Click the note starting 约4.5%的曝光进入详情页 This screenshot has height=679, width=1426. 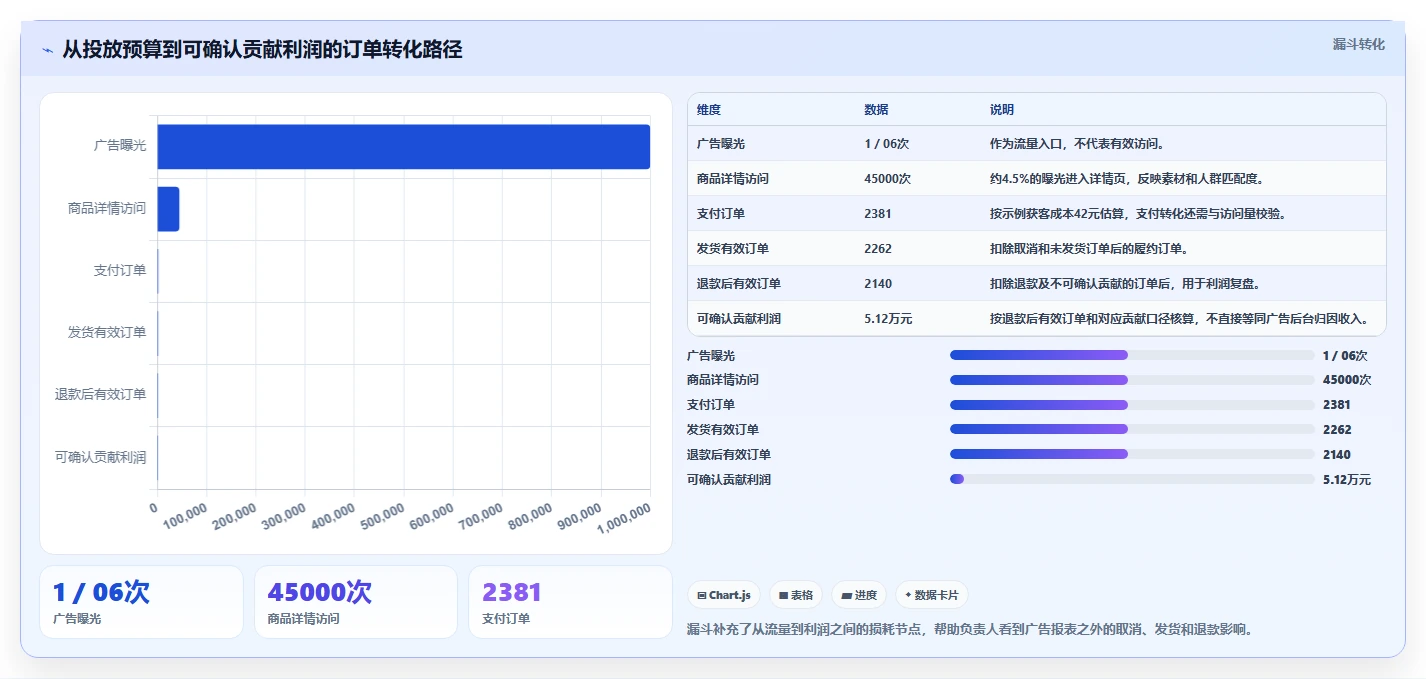1127,178
